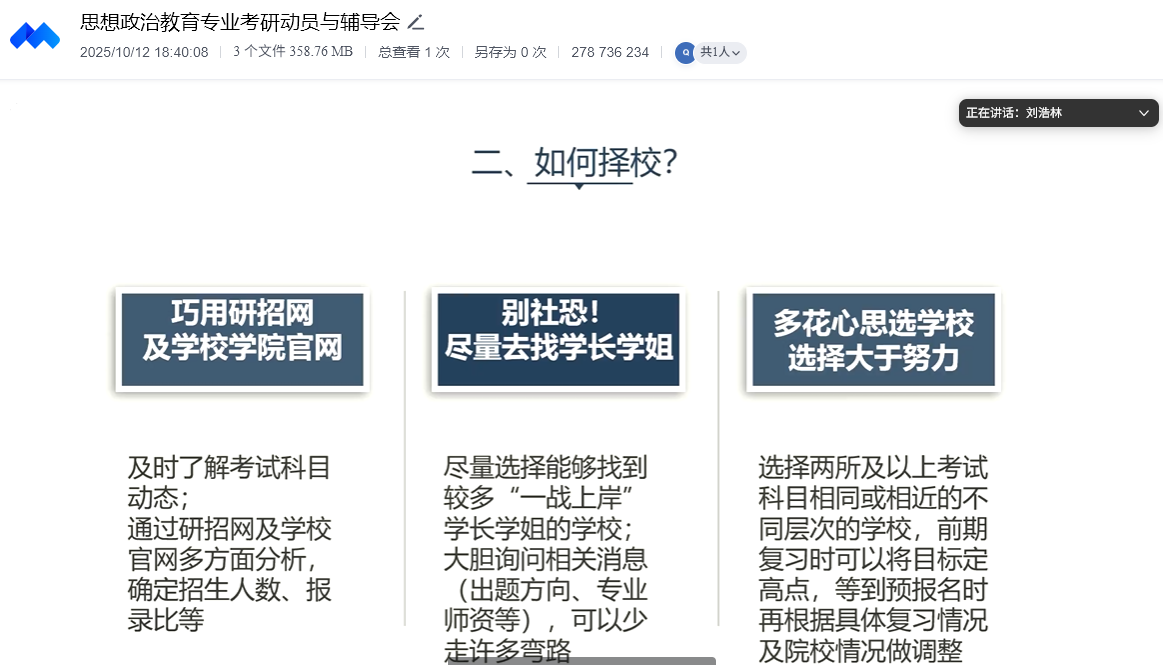The height and width of the screenshot is (665, 1163).
Task: Click the 别社恐！尽量去找学长学姐 box
Action: point(558,340)
